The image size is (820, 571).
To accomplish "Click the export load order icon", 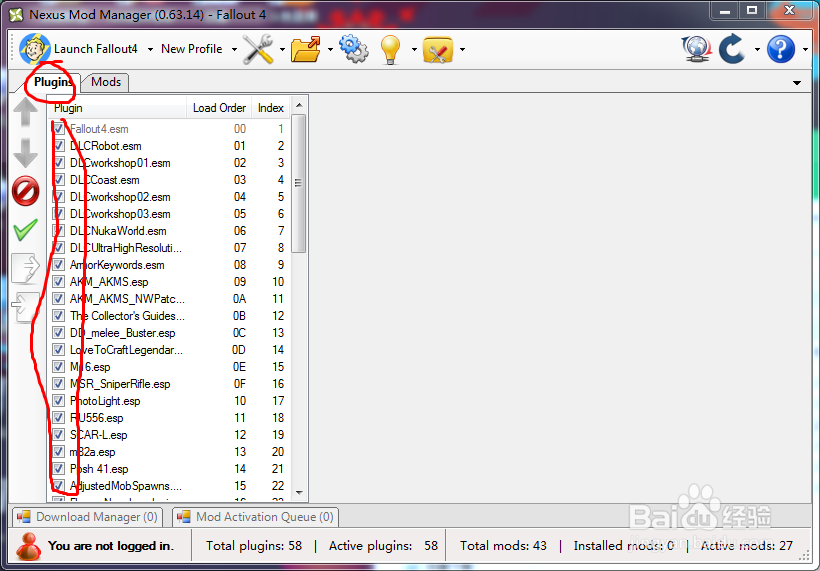I will click(25, 268).
